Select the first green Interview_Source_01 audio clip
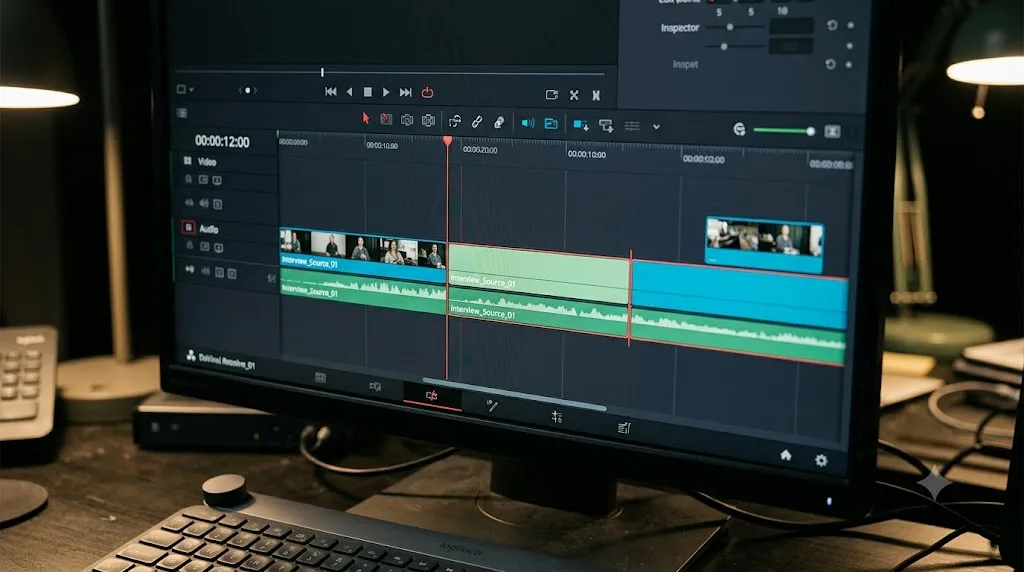This screenshot has height=572, width=1024. click(x=363, y=293)
